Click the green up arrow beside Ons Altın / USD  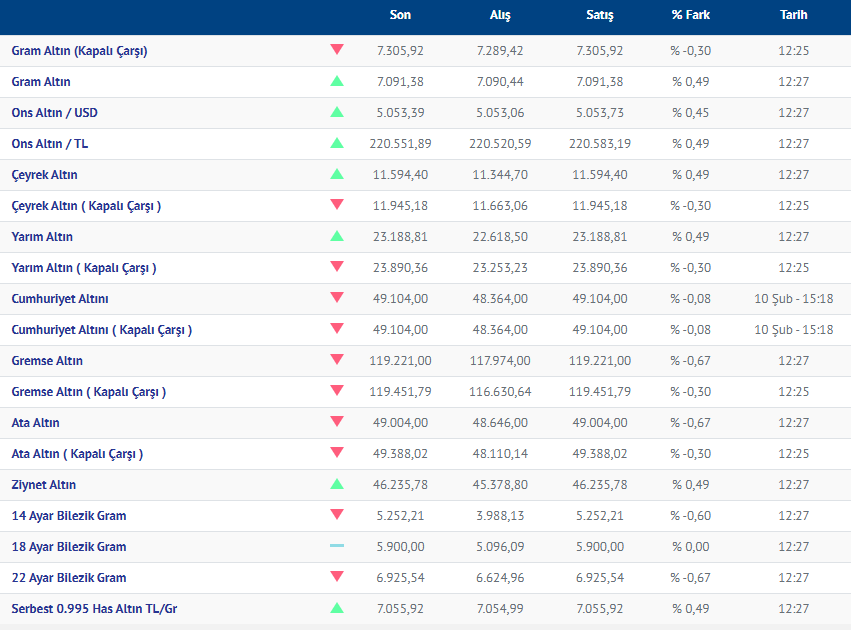pyautogui.click(x=336, y=112)
